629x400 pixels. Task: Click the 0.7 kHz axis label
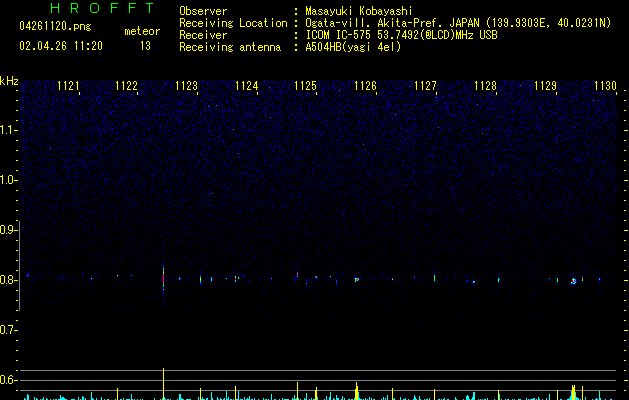click(x=8, y=330)
